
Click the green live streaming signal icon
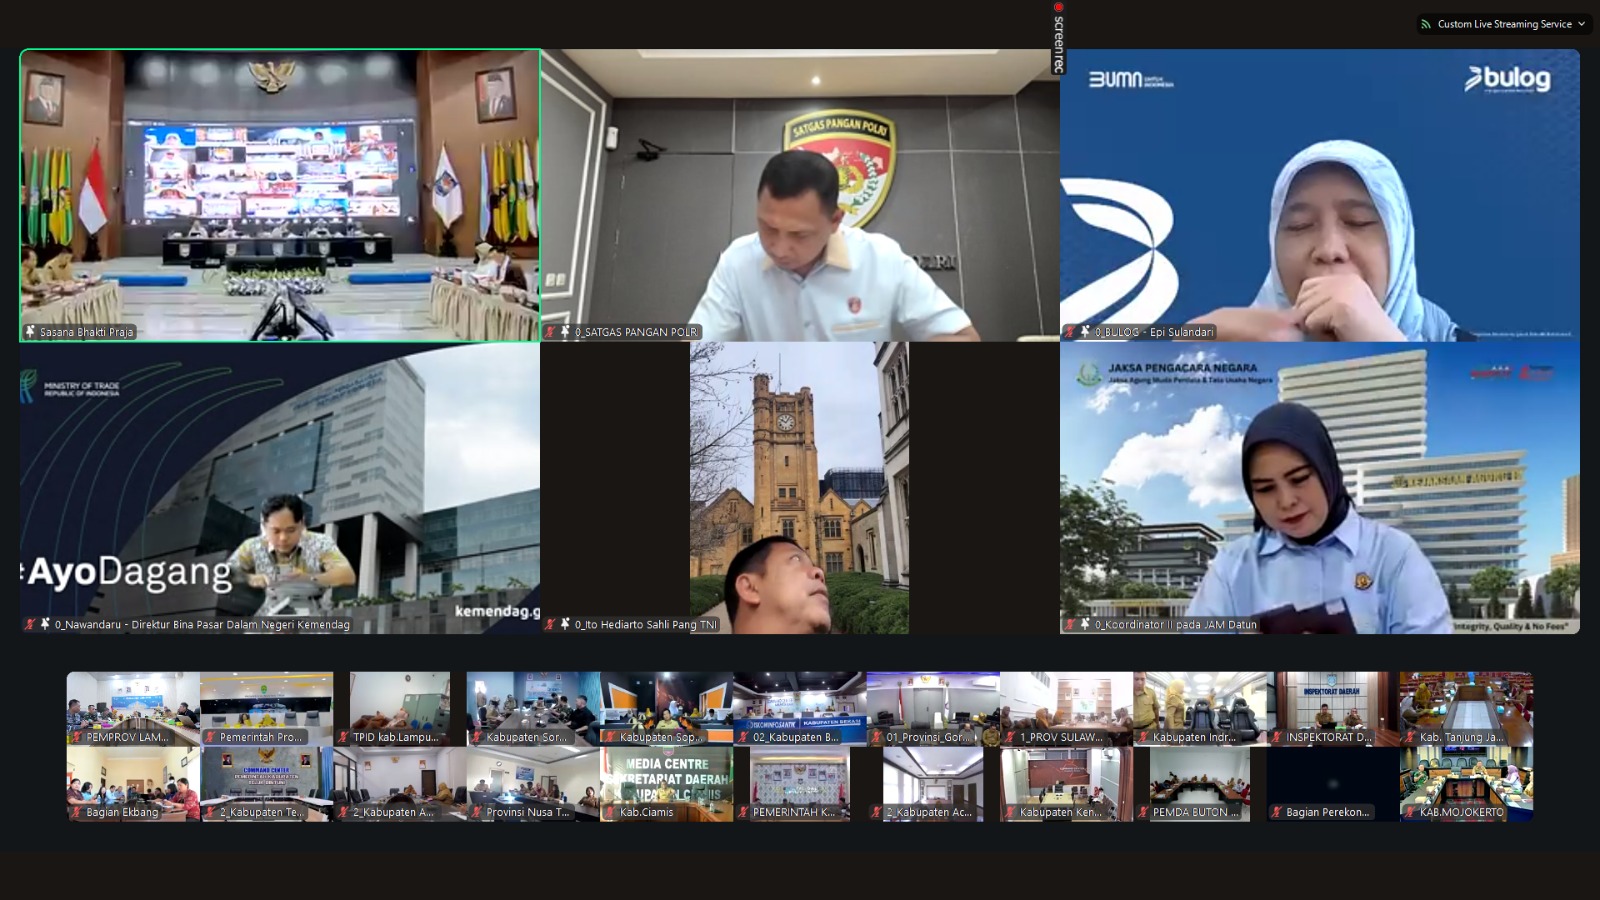[x=1426, y=24]
